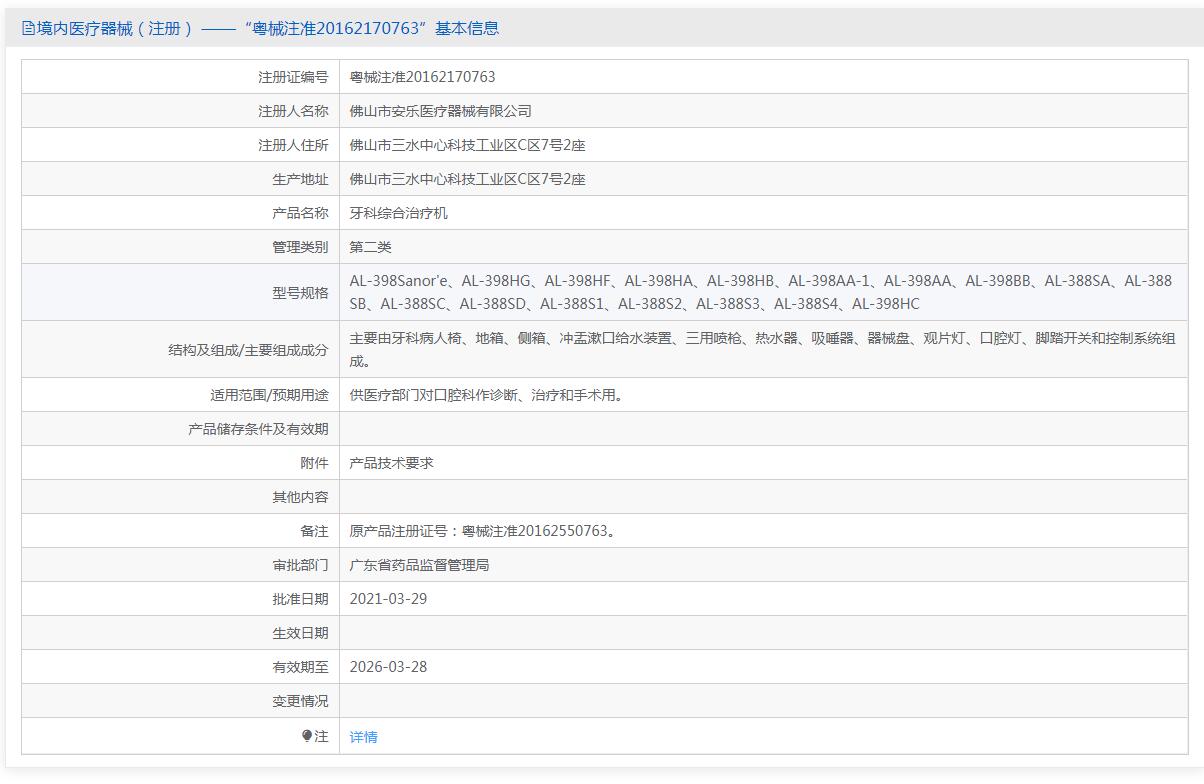
Task: Select expiry date 2026-03-28
Action: point(389,667)
